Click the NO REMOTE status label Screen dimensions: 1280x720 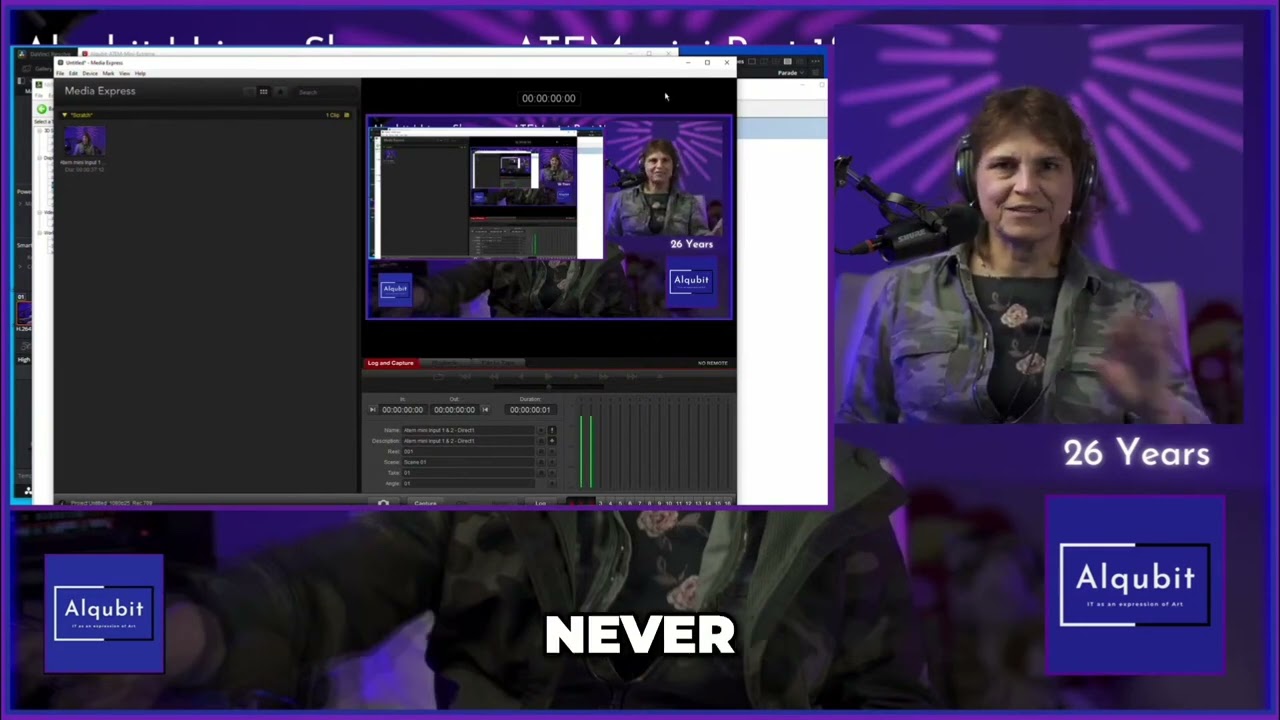pos(712,363)
